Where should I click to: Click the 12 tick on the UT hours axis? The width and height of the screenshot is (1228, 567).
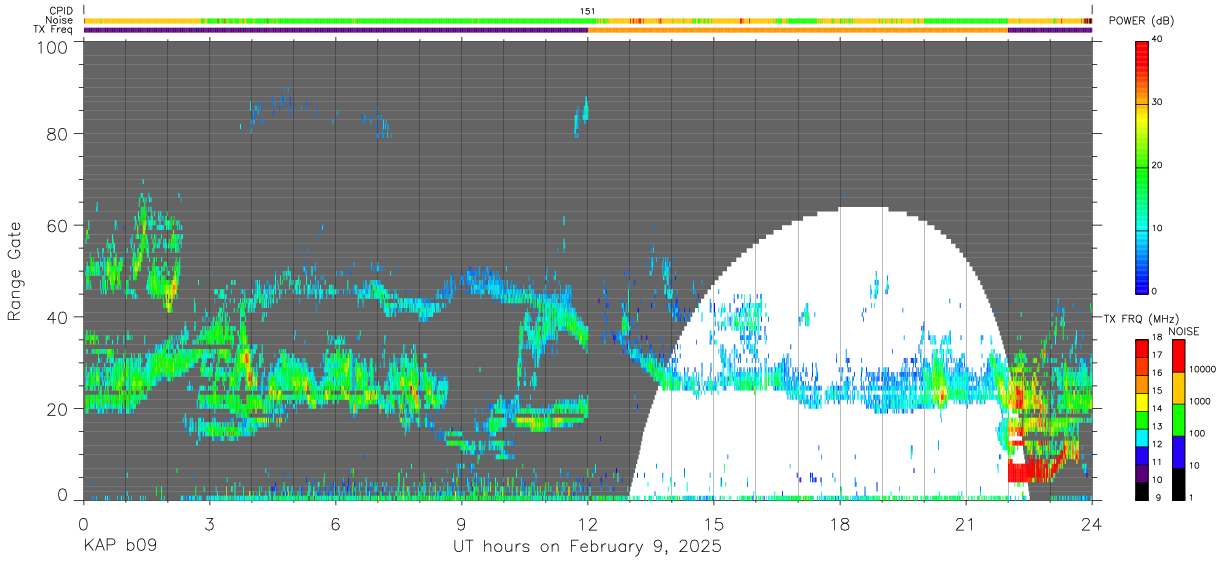click(588, 524)
